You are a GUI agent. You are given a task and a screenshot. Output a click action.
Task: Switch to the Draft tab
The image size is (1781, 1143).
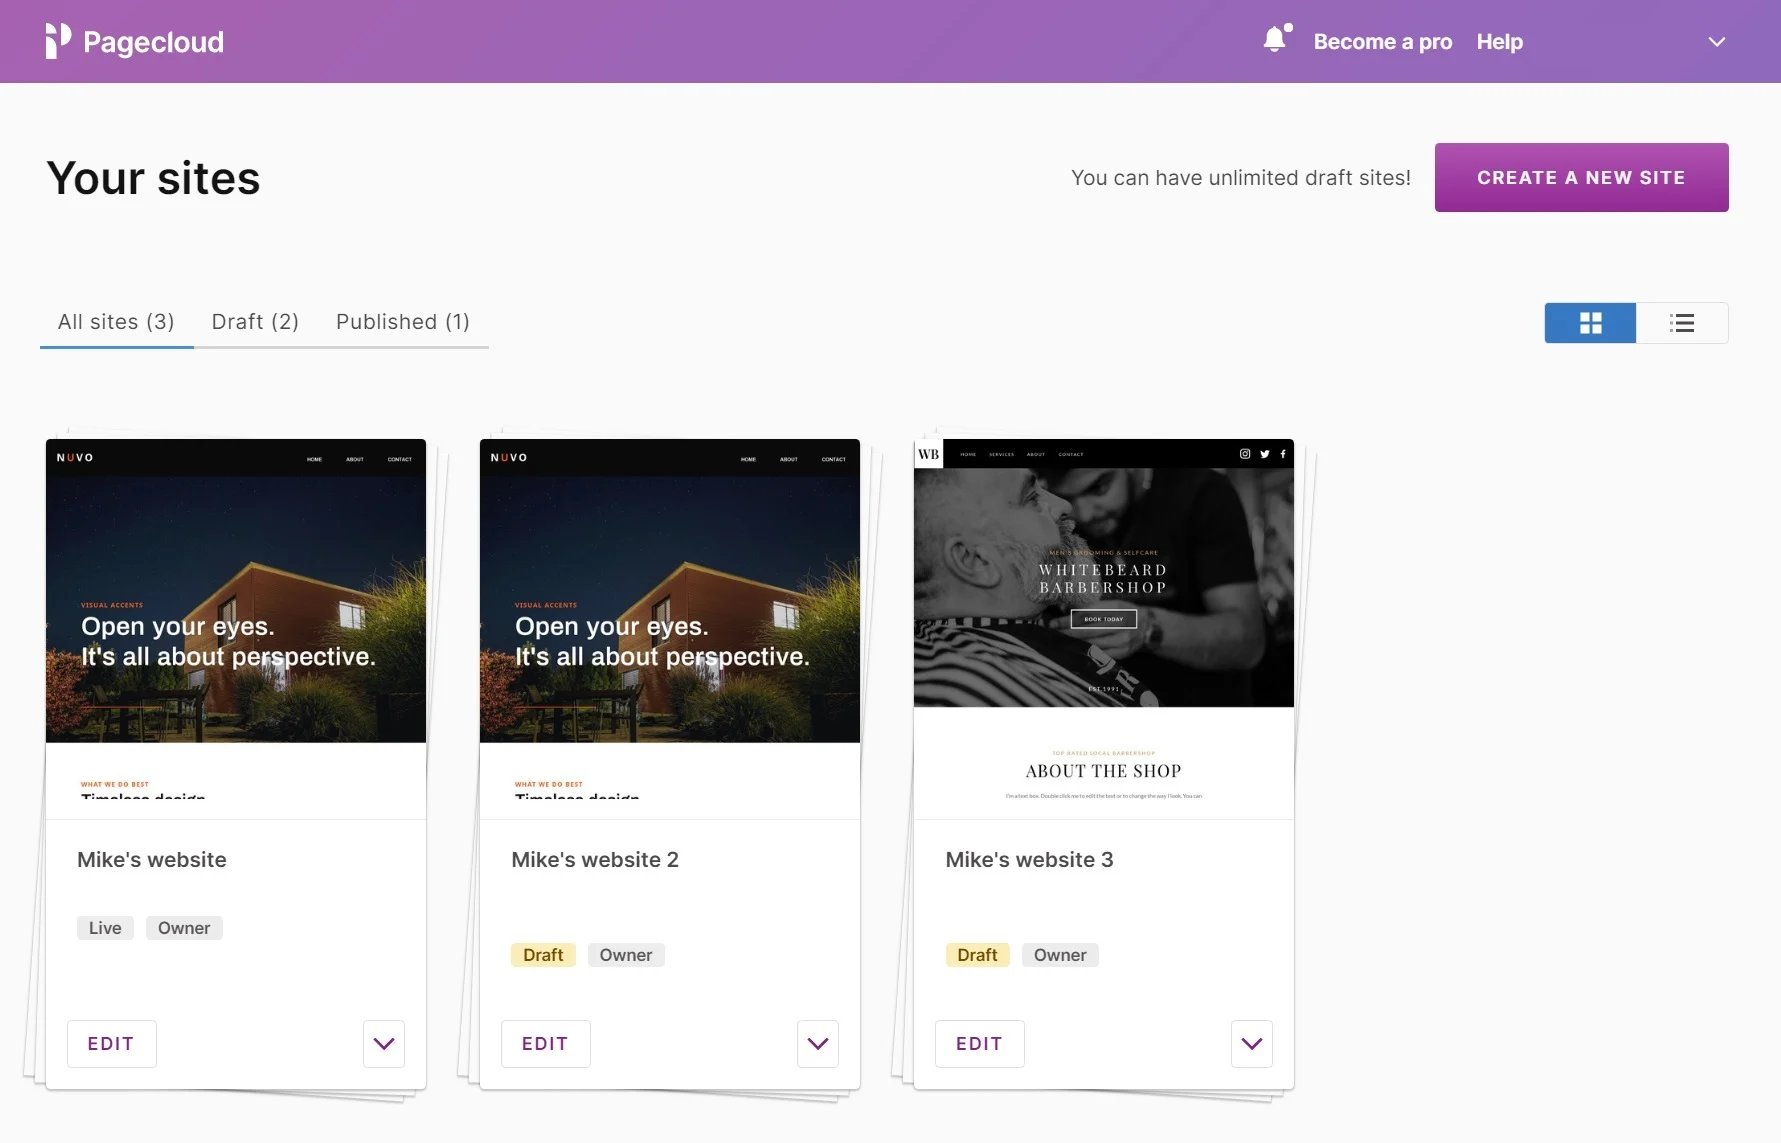point(255,321)
